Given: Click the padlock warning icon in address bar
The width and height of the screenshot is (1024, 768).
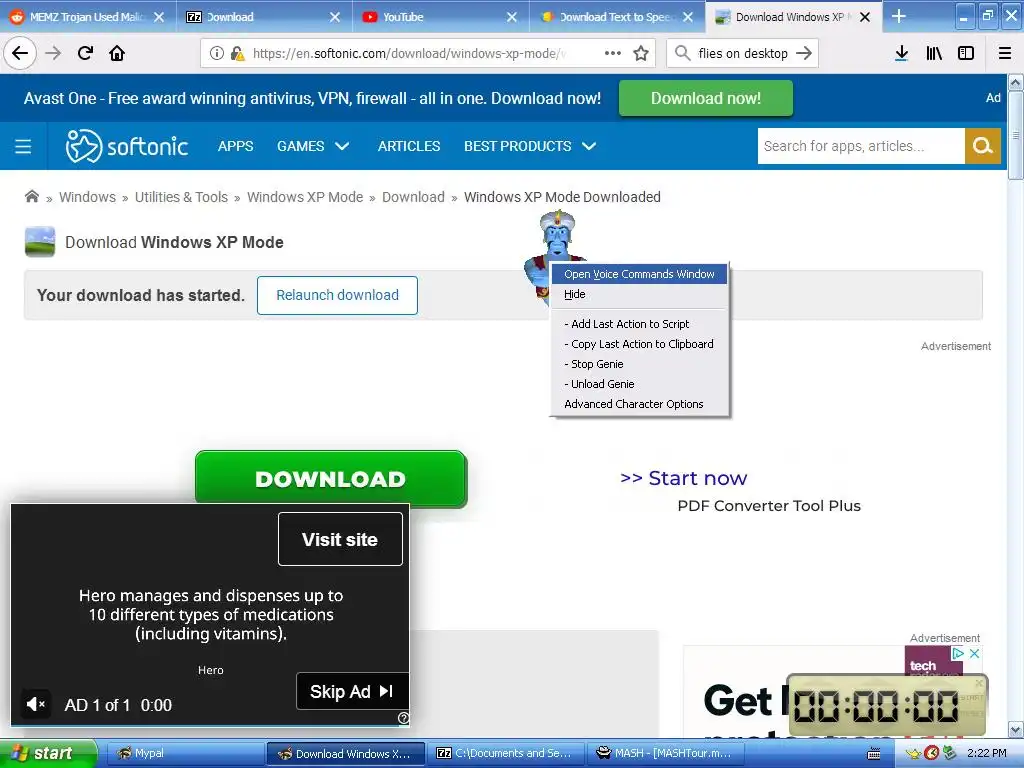Looking at the screenshot, I should (x=238, y=54).
